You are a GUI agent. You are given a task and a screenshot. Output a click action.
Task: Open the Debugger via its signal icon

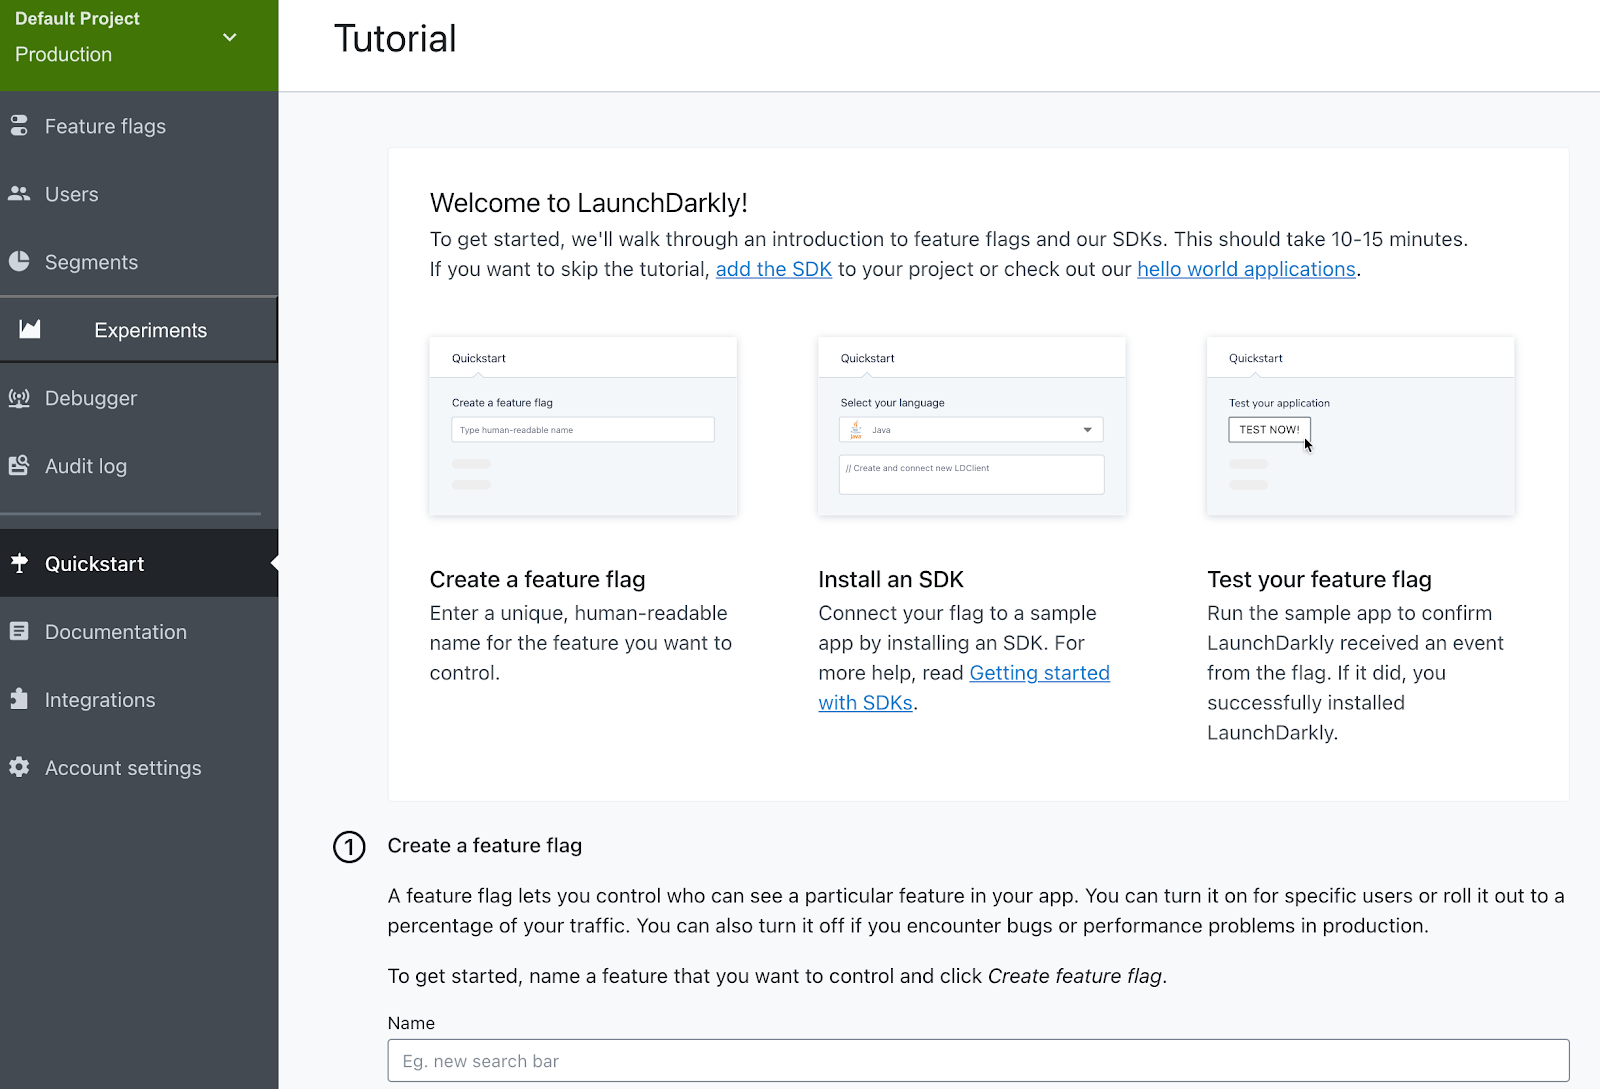[x=20, y=398]
